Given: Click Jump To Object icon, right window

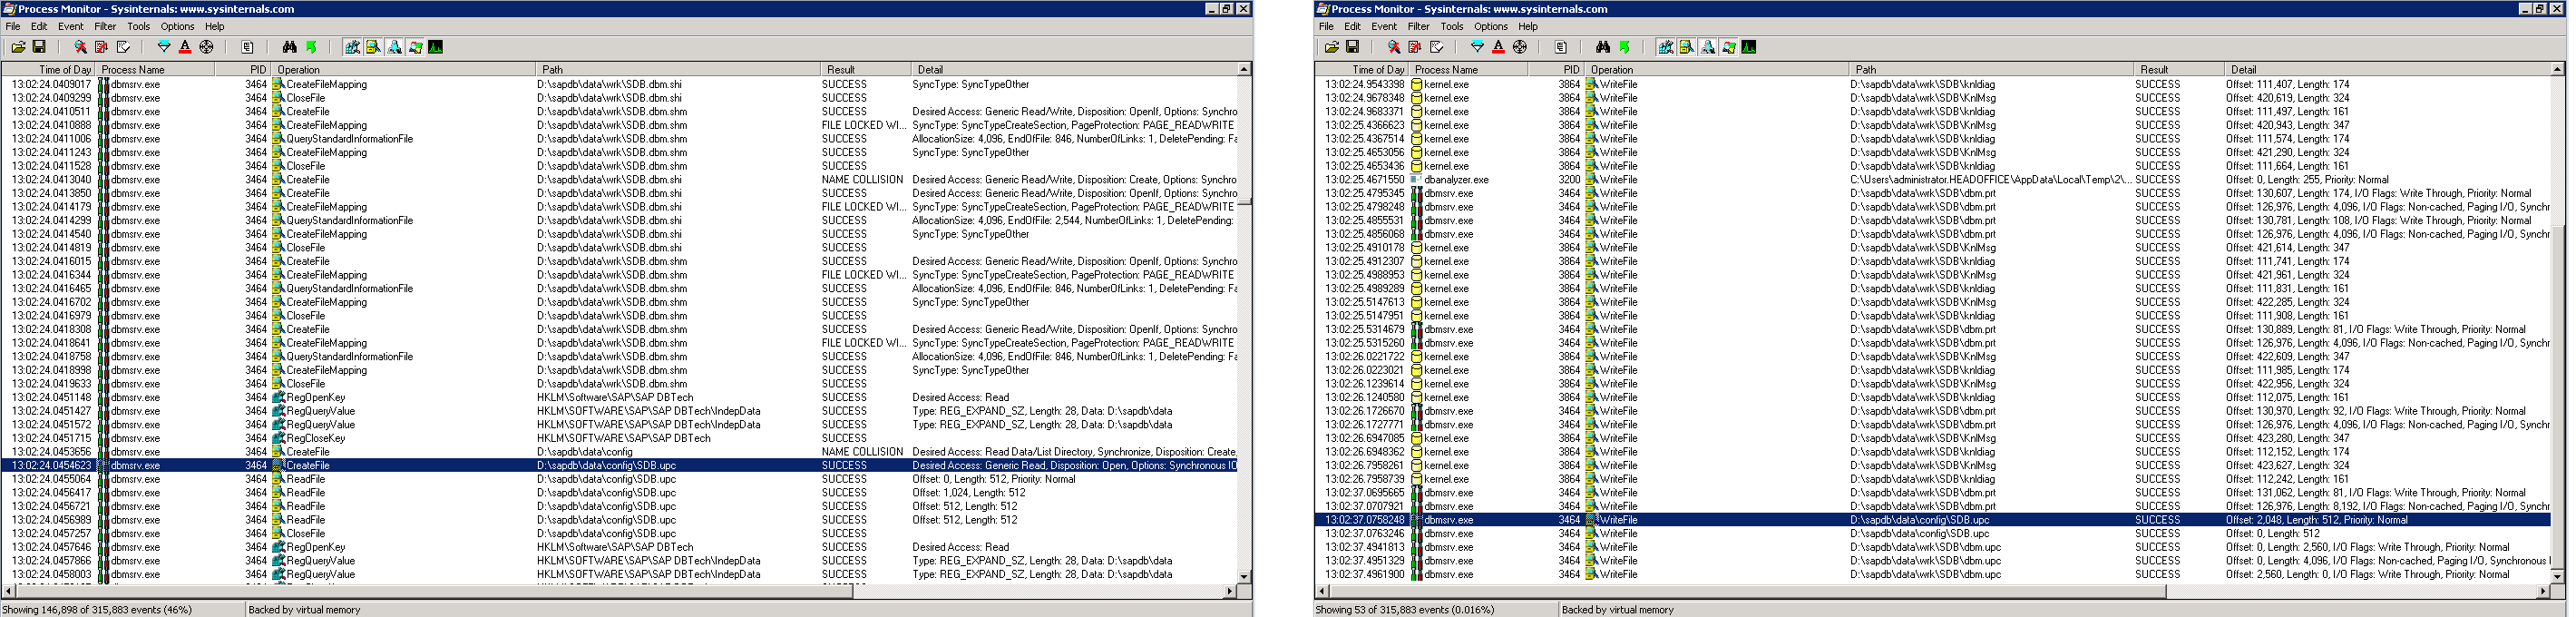Looking at the screenshot, I should click(1625, 47).
